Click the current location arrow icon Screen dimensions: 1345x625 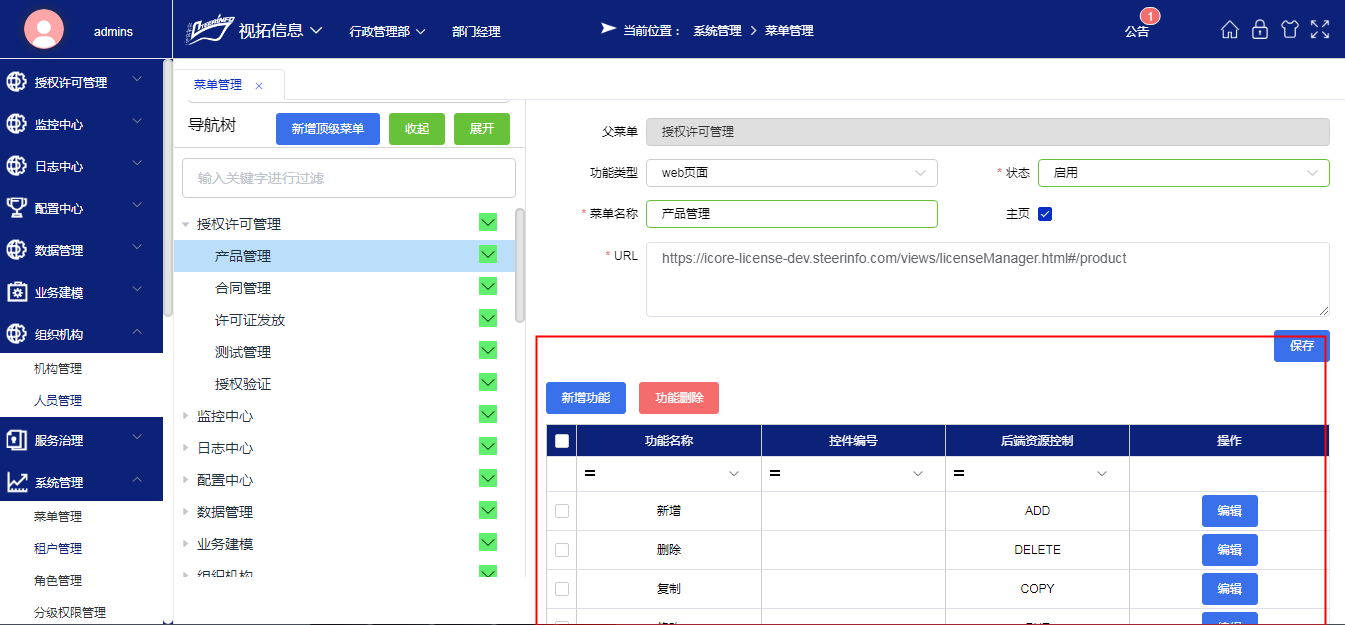point(608,29)
